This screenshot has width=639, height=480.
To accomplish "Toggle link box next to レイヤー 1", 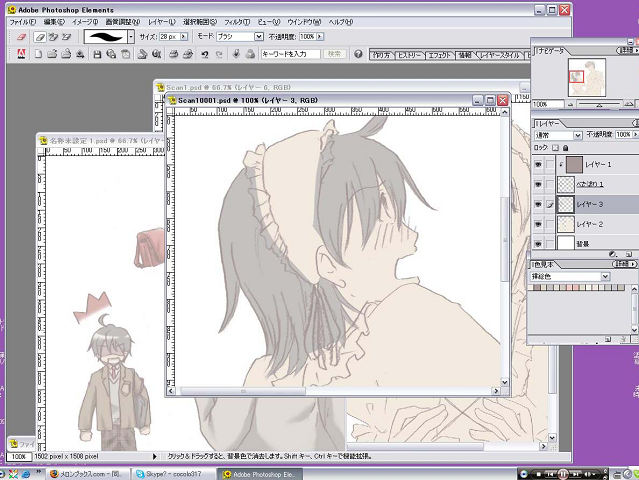I will (550, 165).
